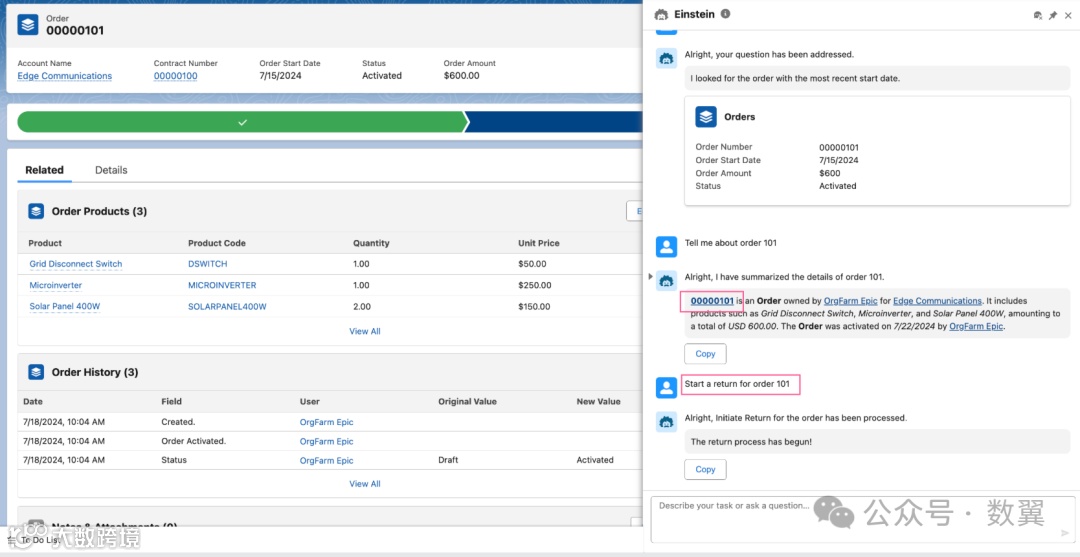The height and width of the screenshot is (557, 1080).
Task: Click View All under Order Products
Action: 364,331
